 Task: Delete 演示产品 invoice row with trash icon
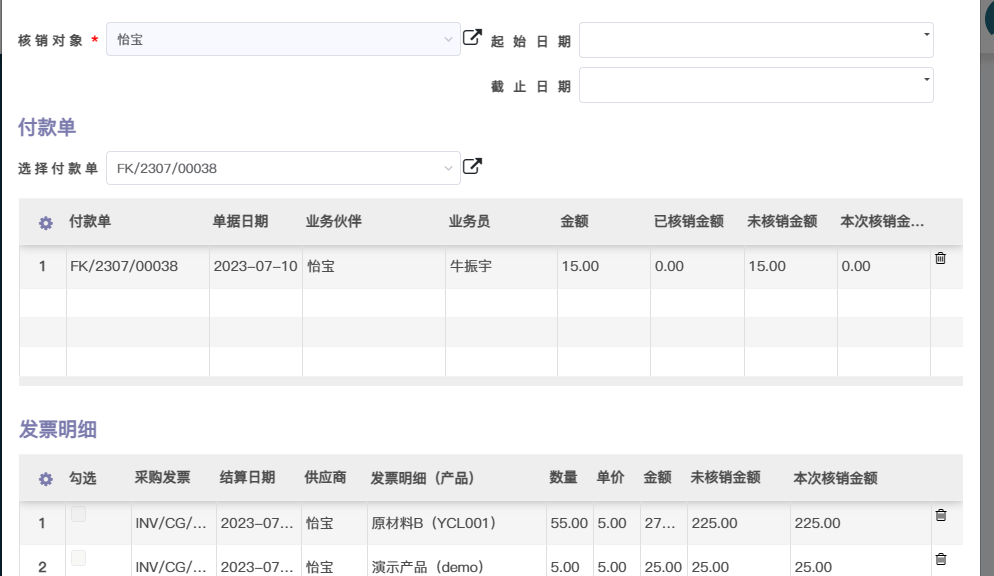click(x=940, y=559)
